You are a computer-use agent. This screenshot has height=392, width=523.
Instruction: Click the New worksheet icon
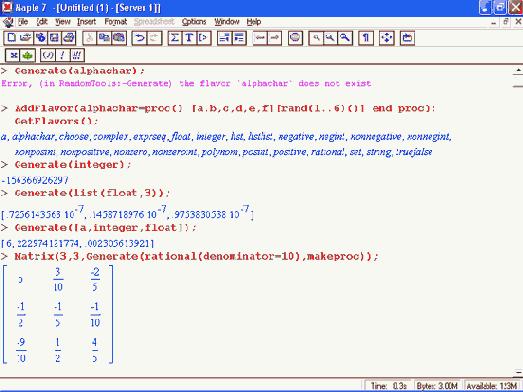12,38
